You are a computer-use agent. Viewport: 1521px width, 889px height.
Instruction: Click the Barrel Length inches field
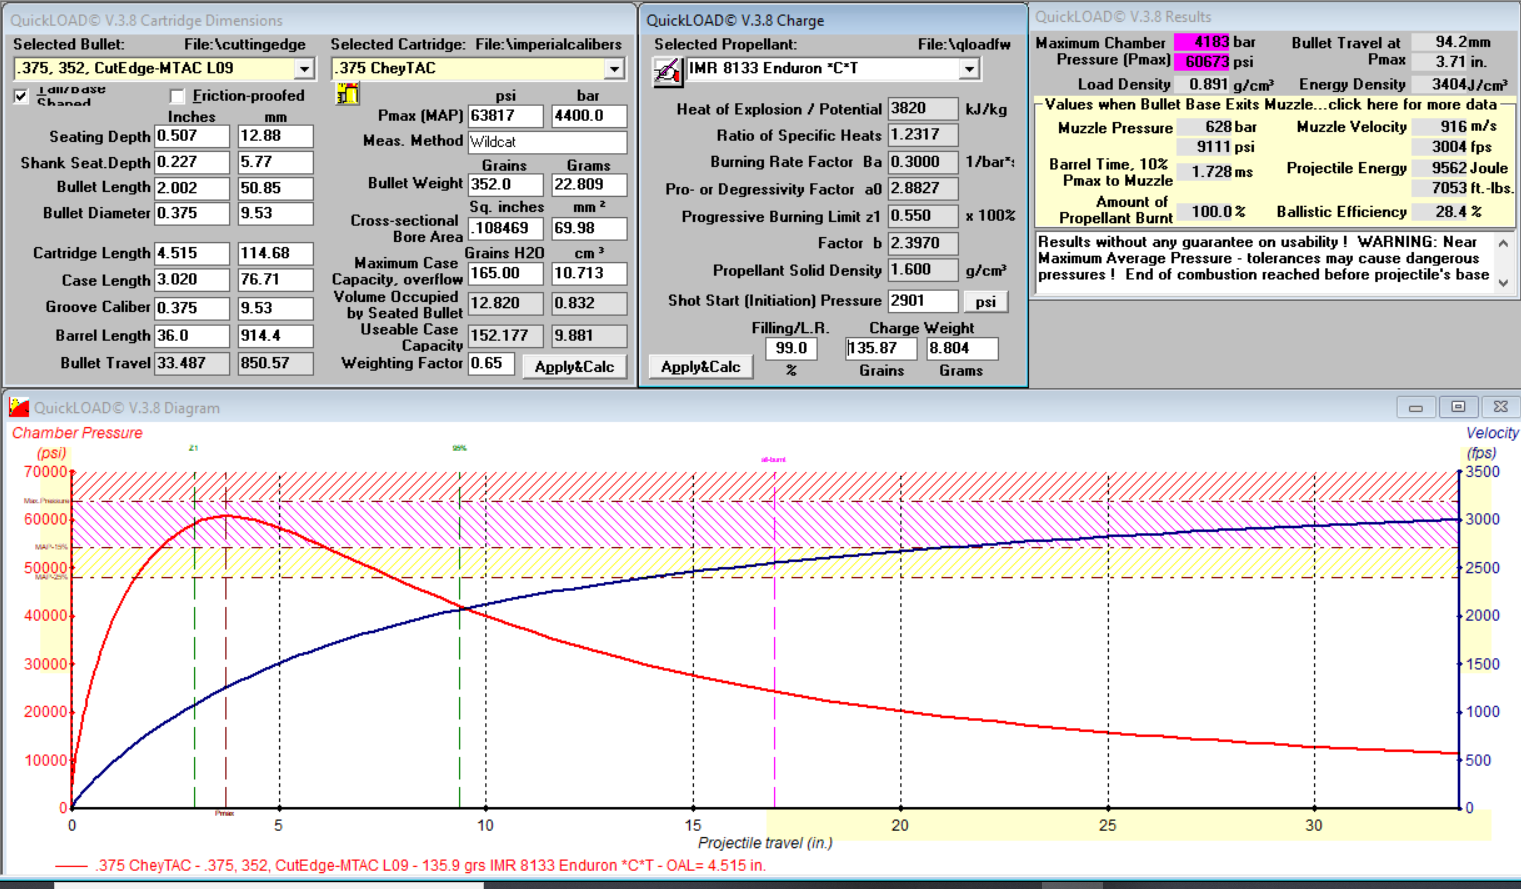click(x=192, y=336)
